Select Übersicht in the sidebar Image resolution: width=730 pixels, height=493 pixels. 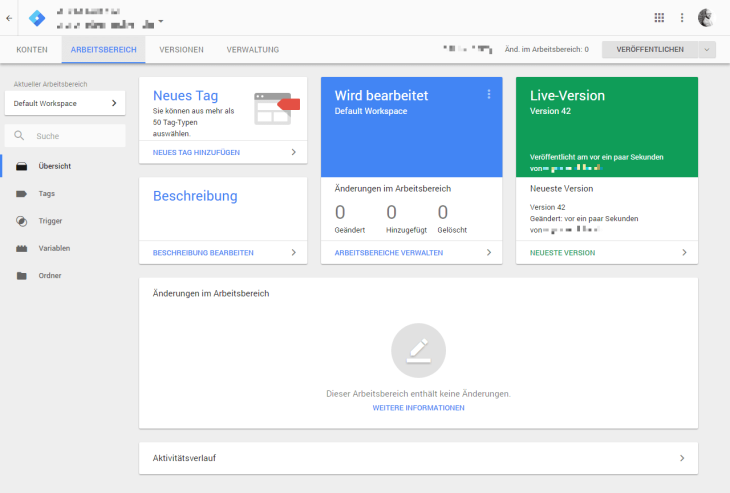coord(62,166)
